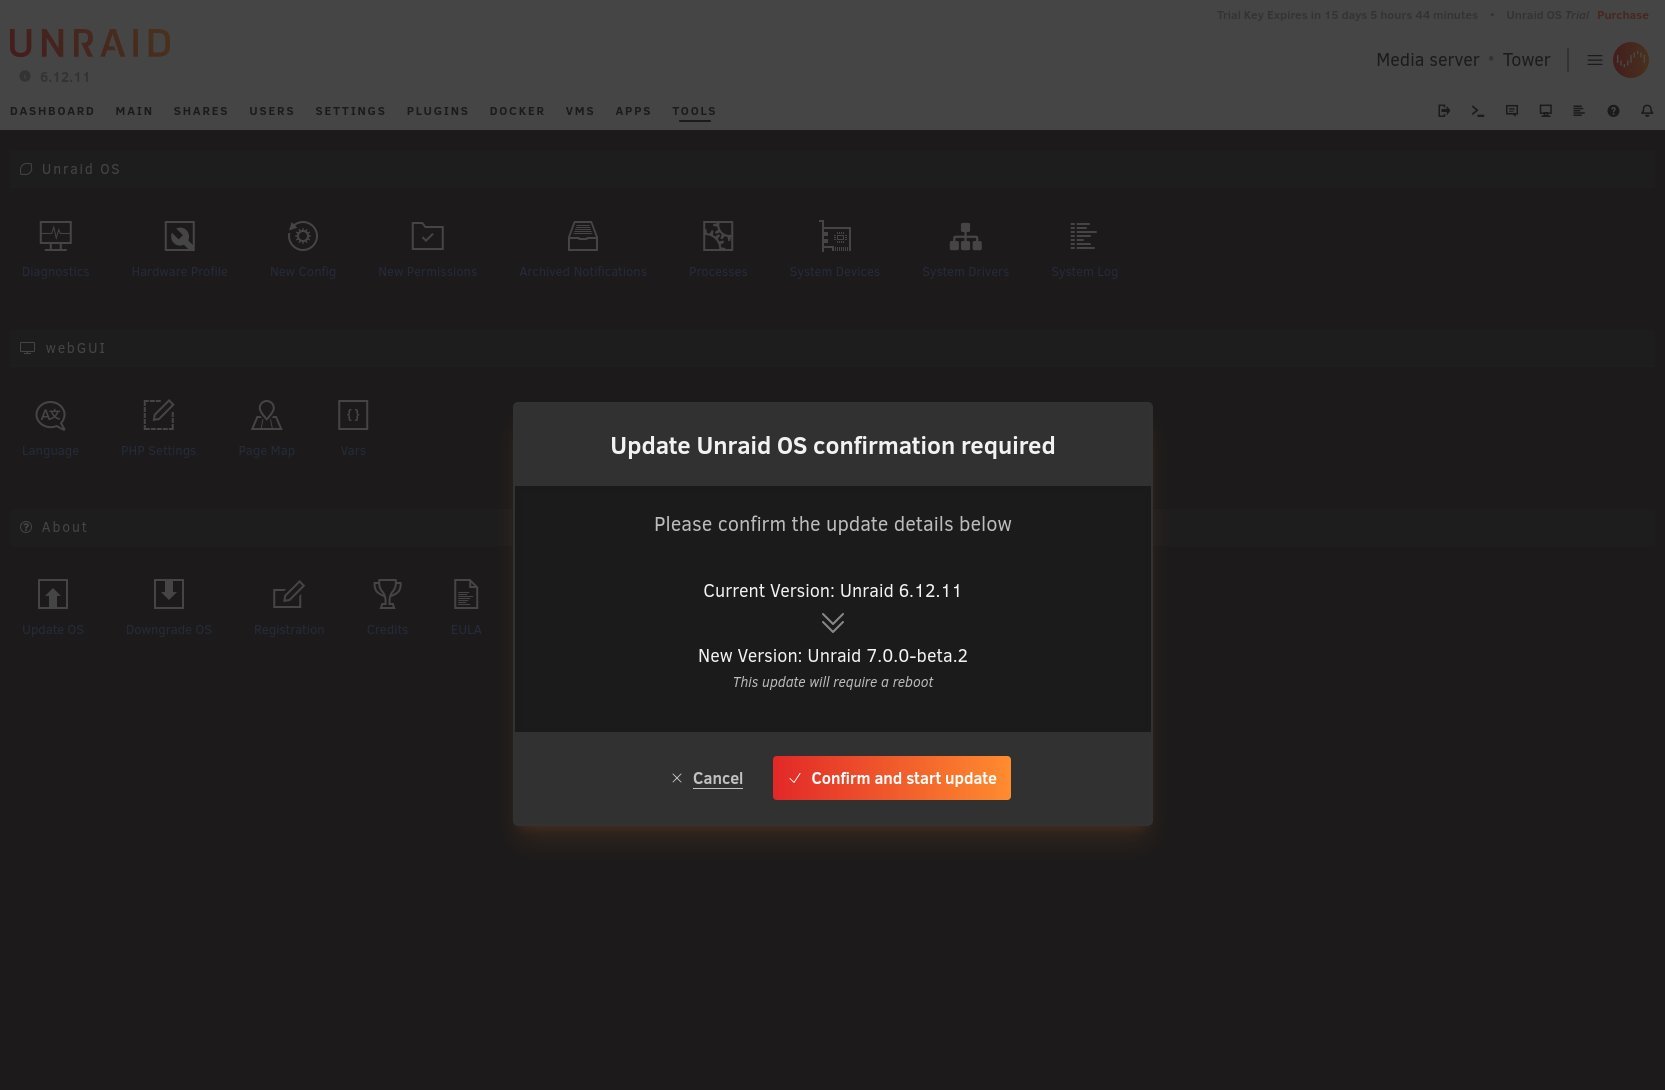This screenshot has width=1665, height=1090.
Task: Open the Vars icon
Action: tap(353, 415)
